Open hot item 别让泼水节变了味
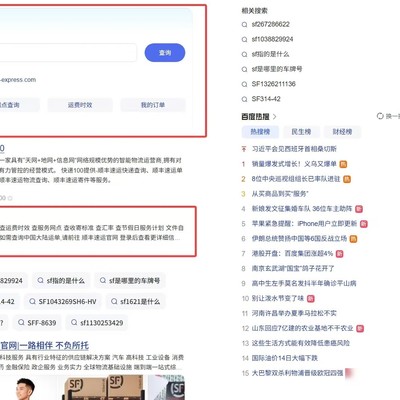 [278, 298]
